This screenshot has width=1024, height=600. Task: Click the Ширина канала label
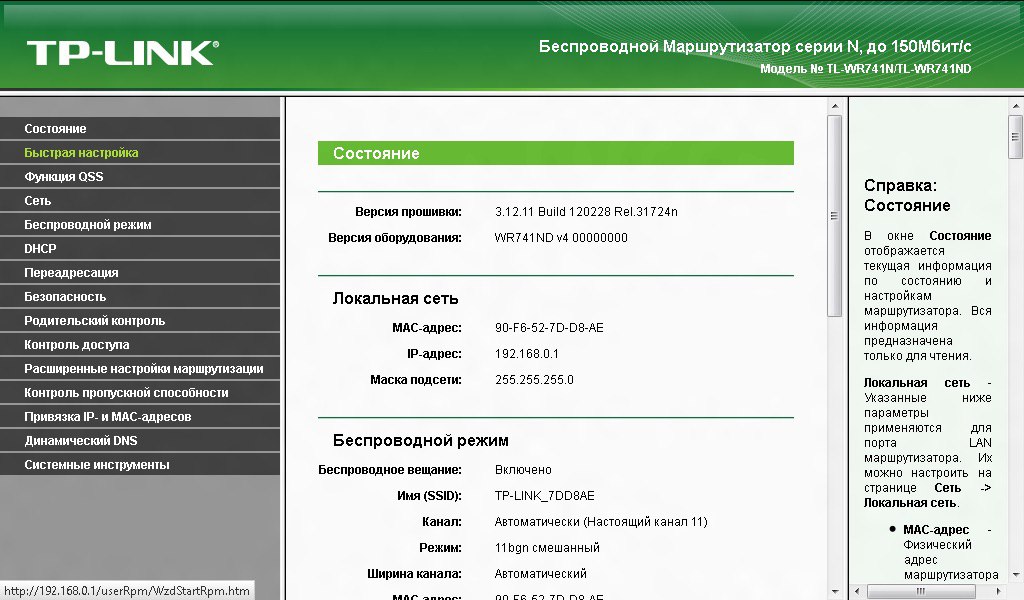click(x=414, y=574)
